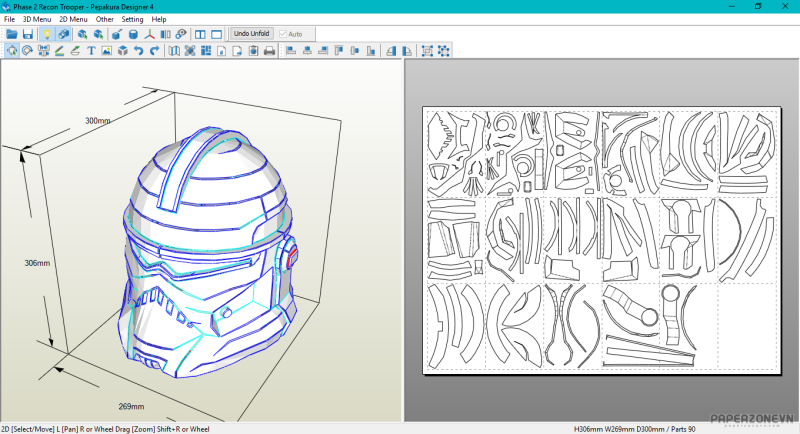Open the 3D Menu
The image size is (800, 434).
tap(37, 19)
